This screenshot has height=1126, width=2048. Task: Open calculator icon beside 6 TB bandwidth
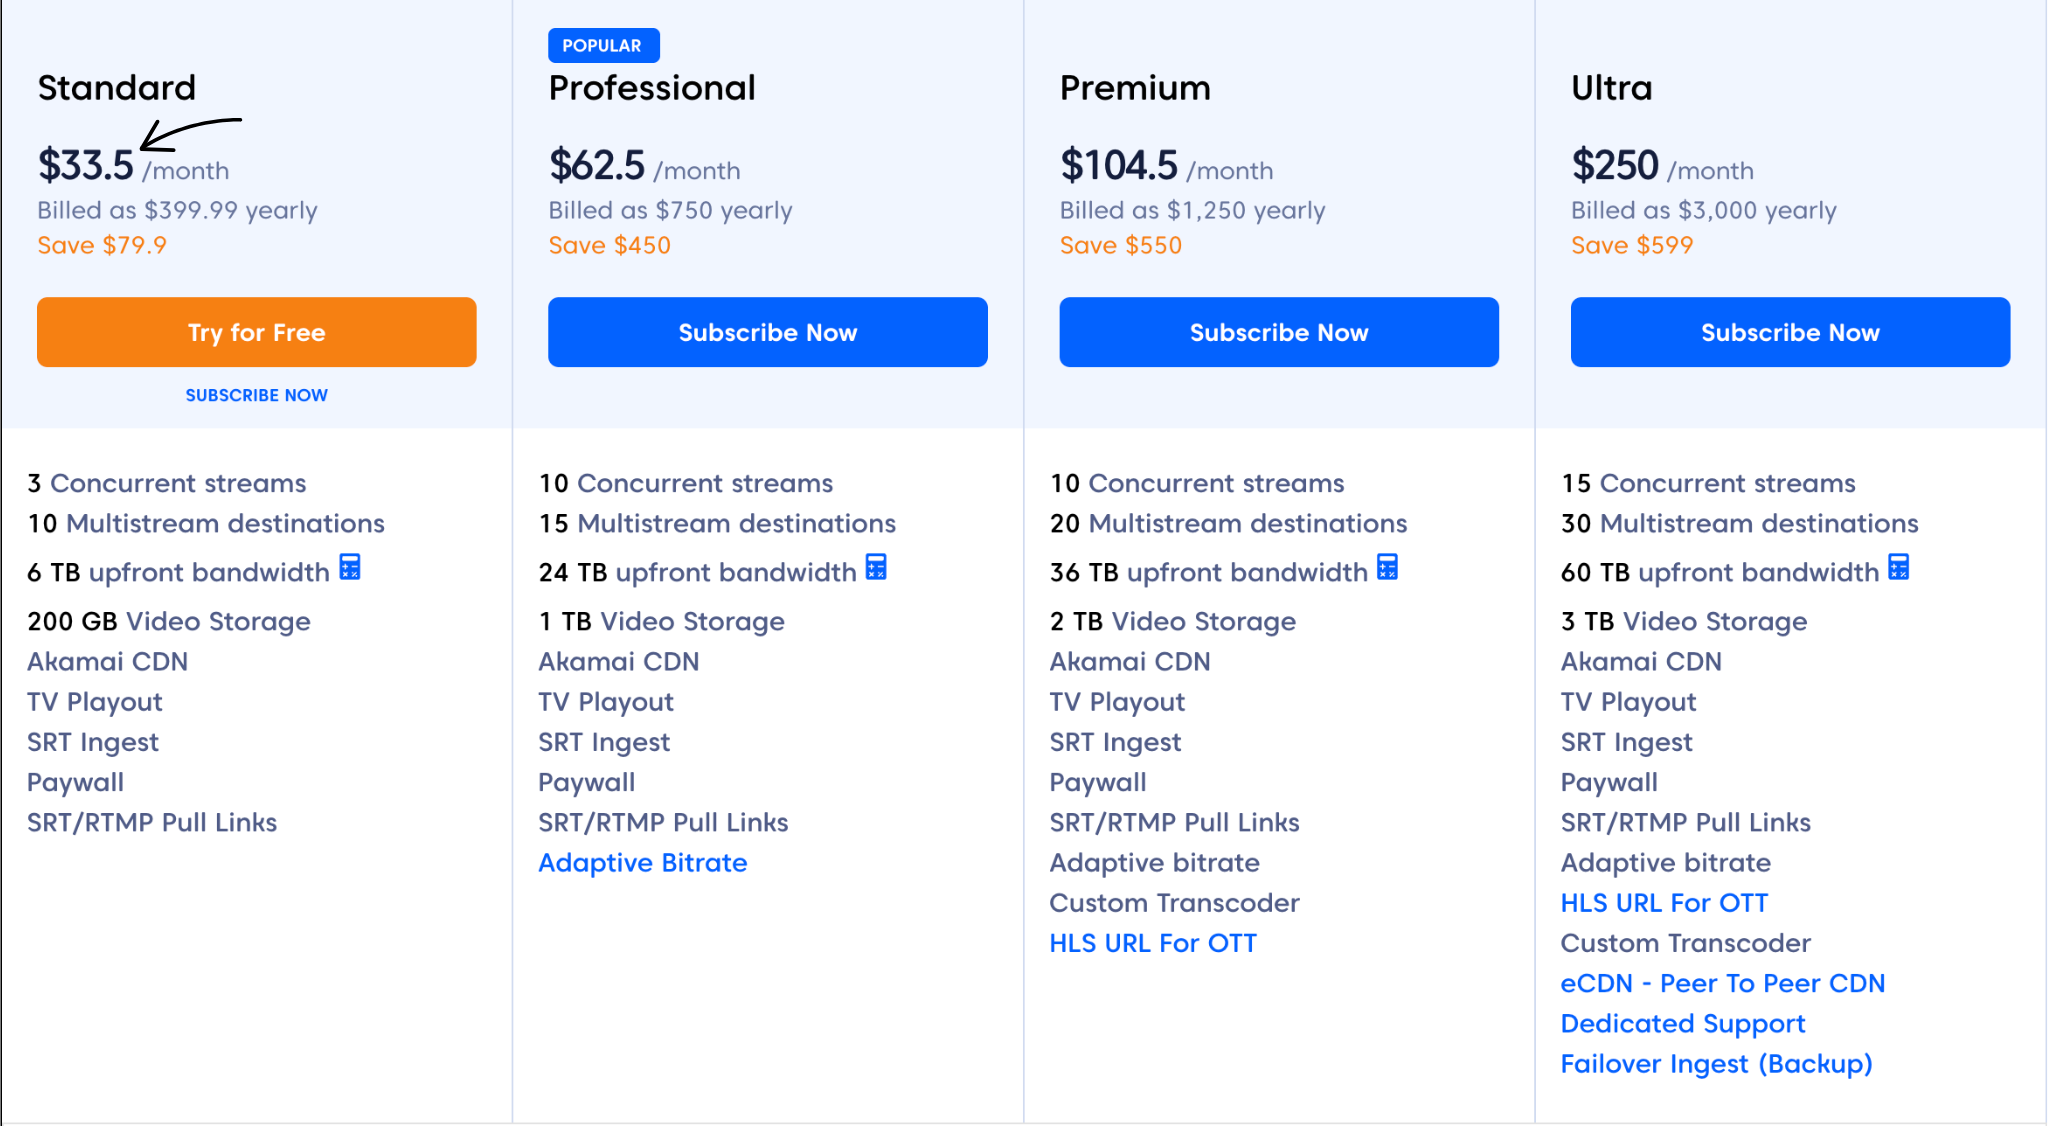(x=350, y=568)
